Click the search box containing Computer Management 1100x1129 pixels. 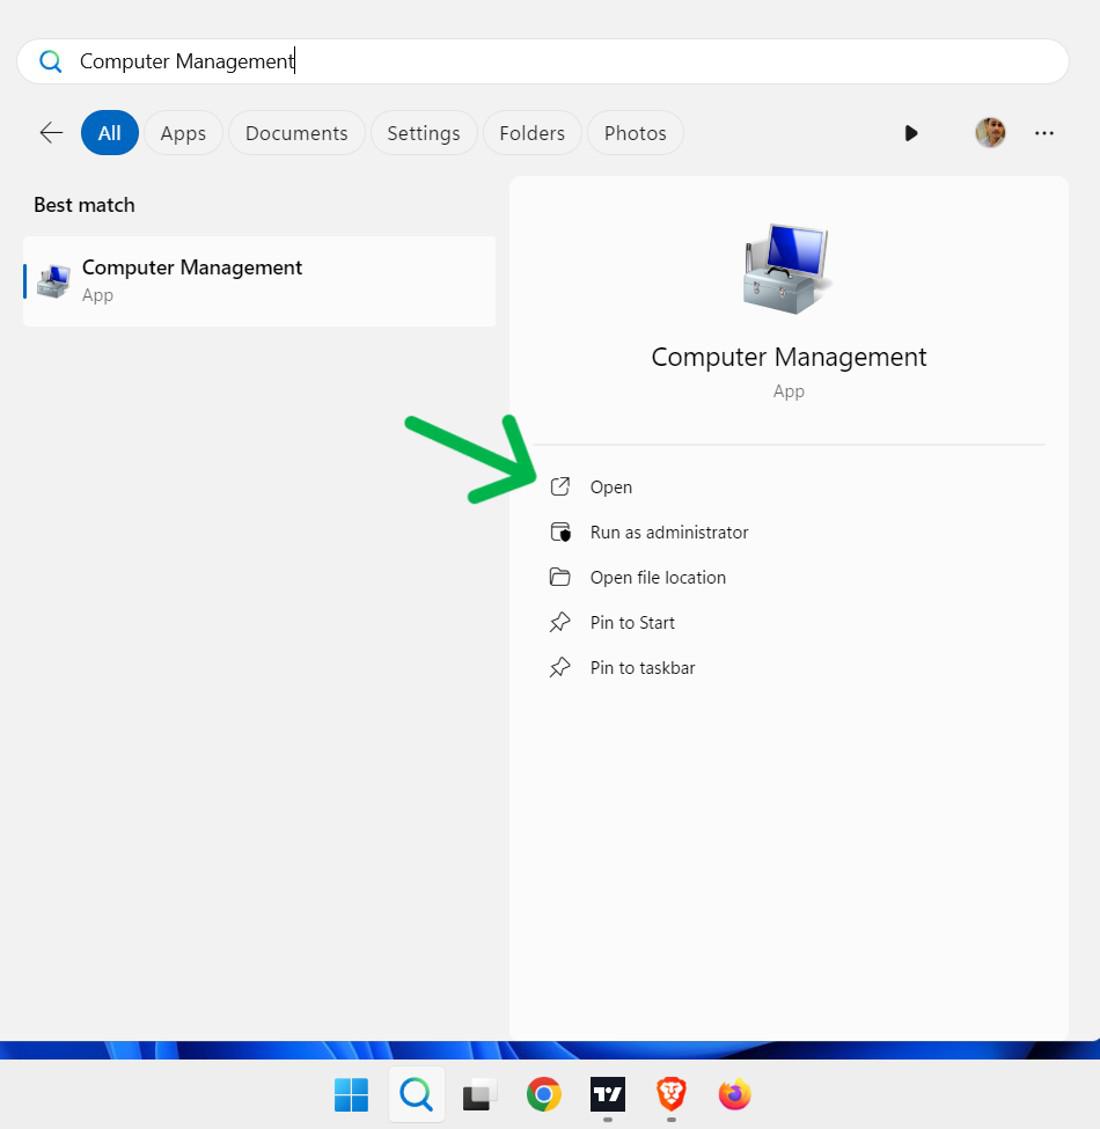coord(543,61)
